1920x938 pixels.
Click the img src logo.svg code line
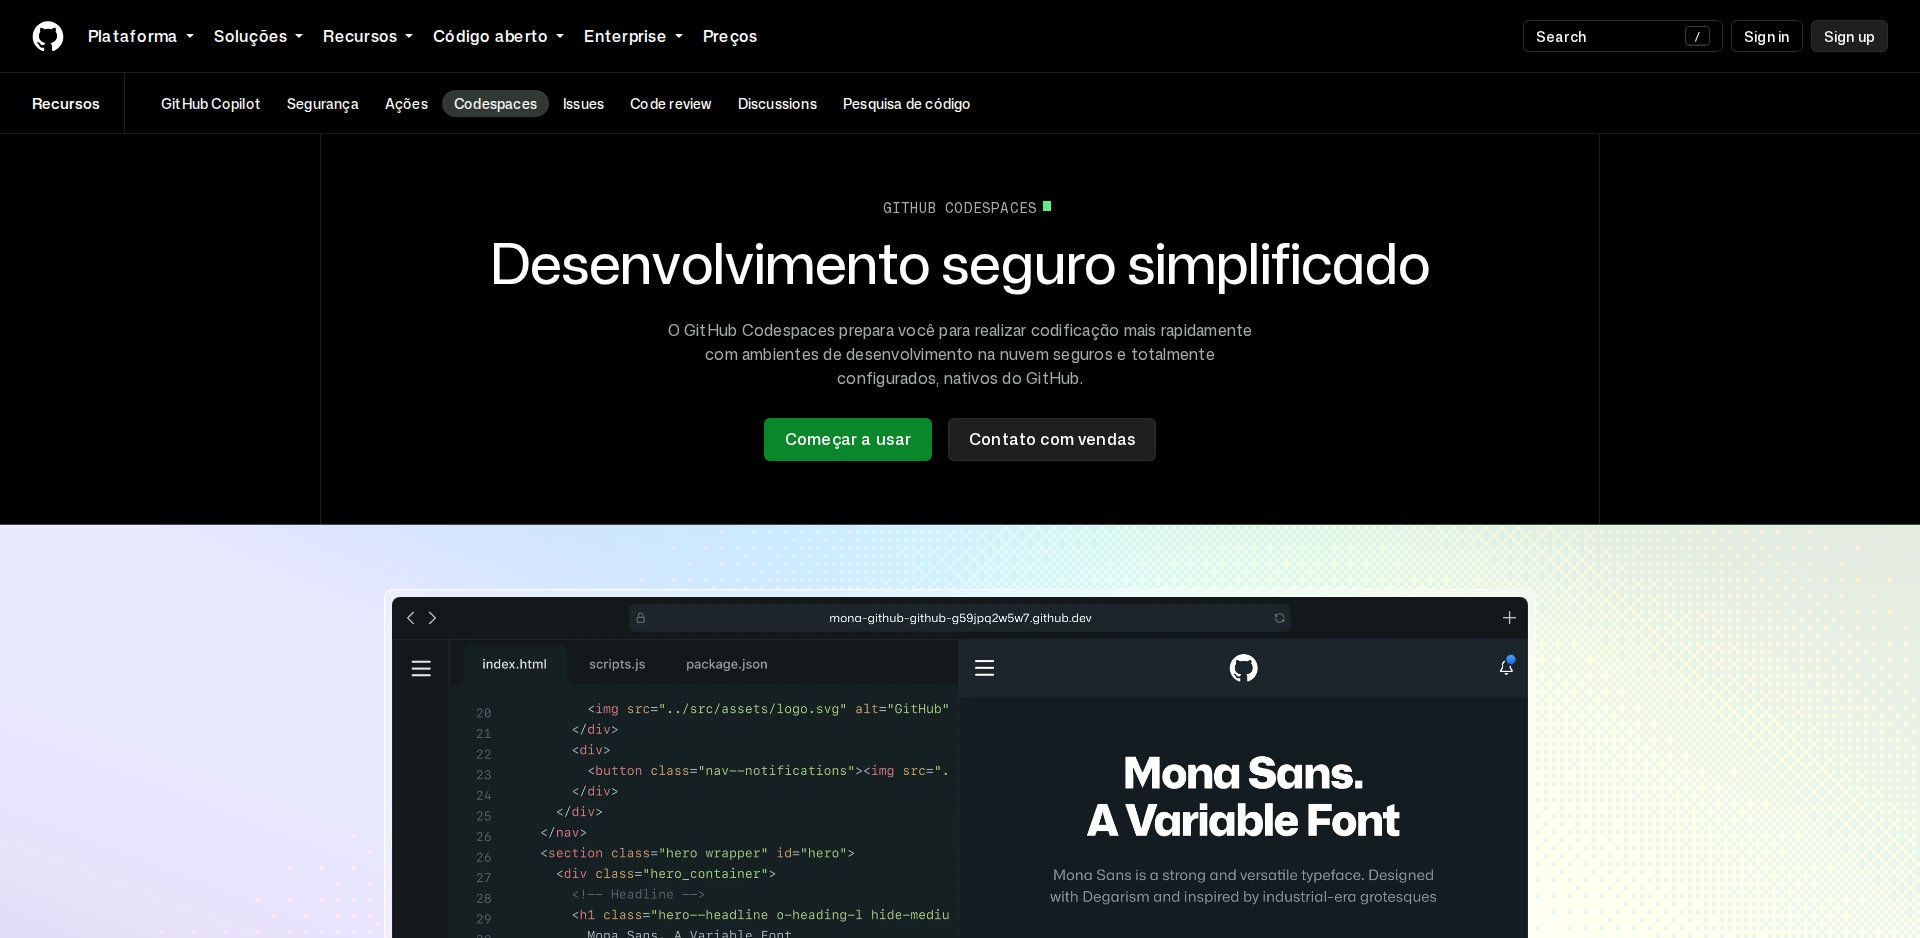(x=768, y=709)
